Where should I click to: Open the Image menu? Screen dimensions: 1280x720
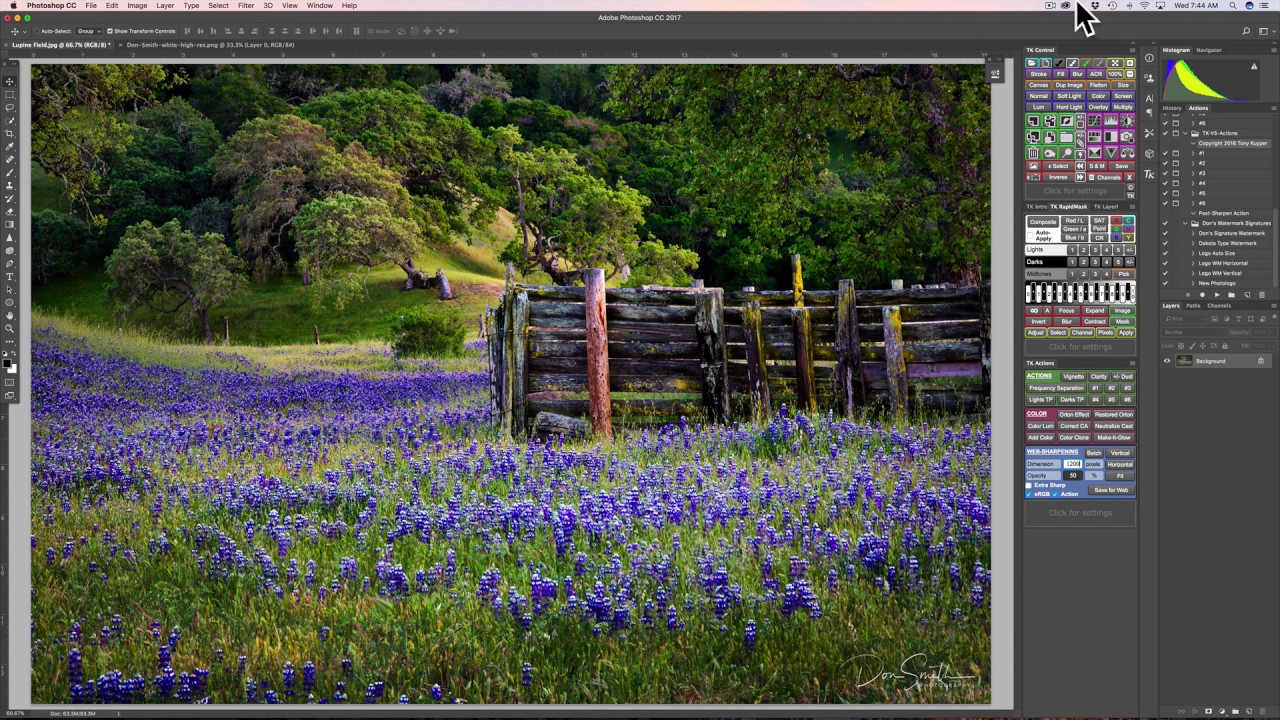(137, 6)
